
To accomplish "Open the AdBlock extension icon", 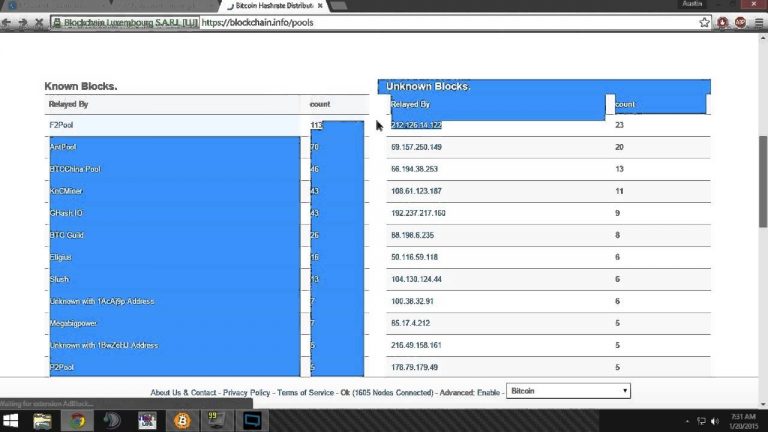I will pos(740,23).
